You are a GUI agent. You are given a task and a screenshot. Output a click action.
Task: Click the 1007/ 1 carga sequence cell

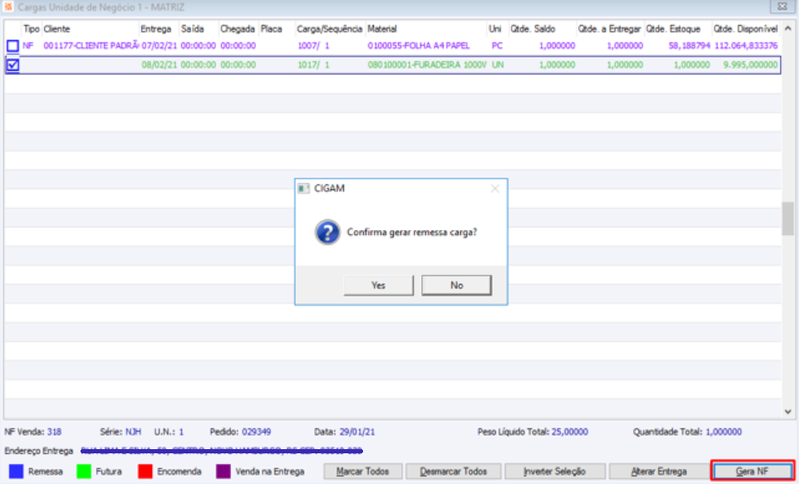click(313, 46)
